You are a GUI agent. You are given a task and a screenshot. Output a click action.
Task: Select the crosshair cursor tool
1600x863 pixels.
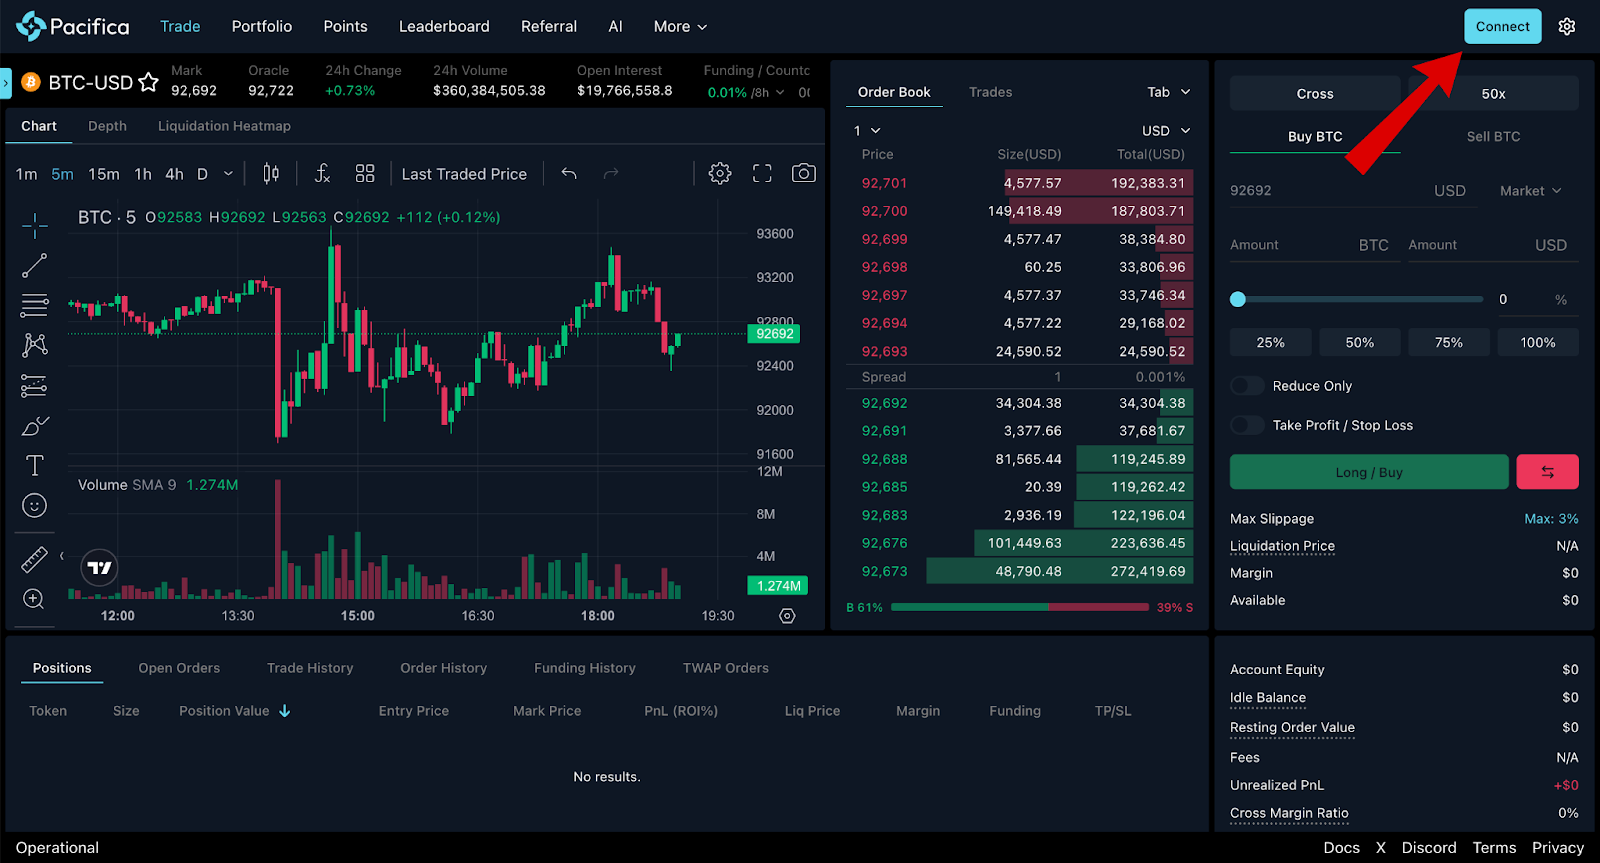[35, 226]
